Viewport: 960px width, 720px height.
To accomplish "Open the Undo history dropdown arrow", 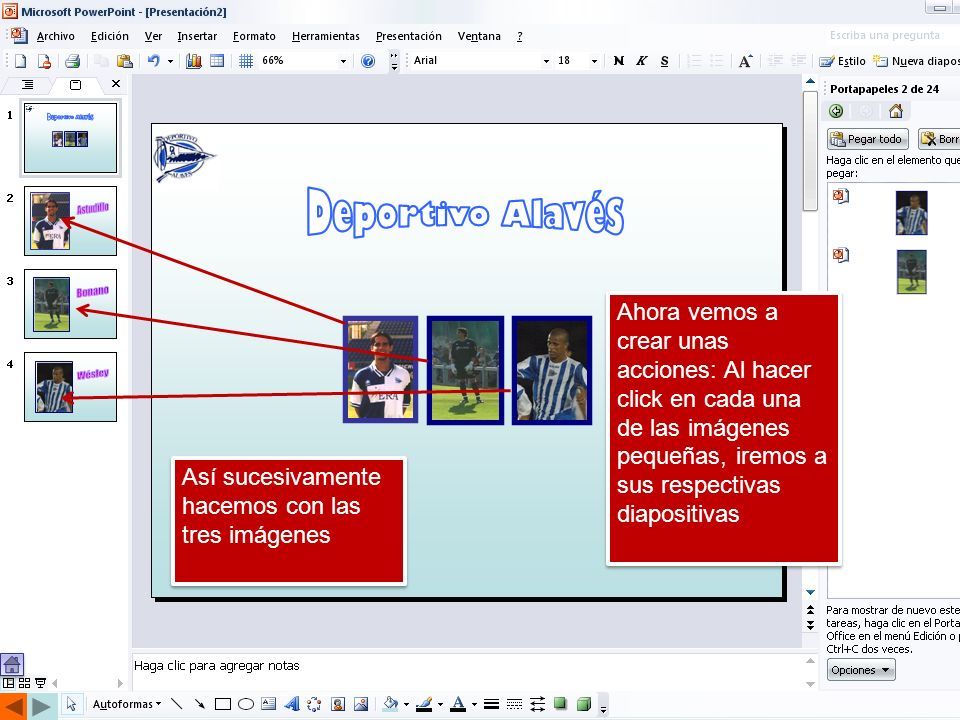I will (x=170, y=61).
